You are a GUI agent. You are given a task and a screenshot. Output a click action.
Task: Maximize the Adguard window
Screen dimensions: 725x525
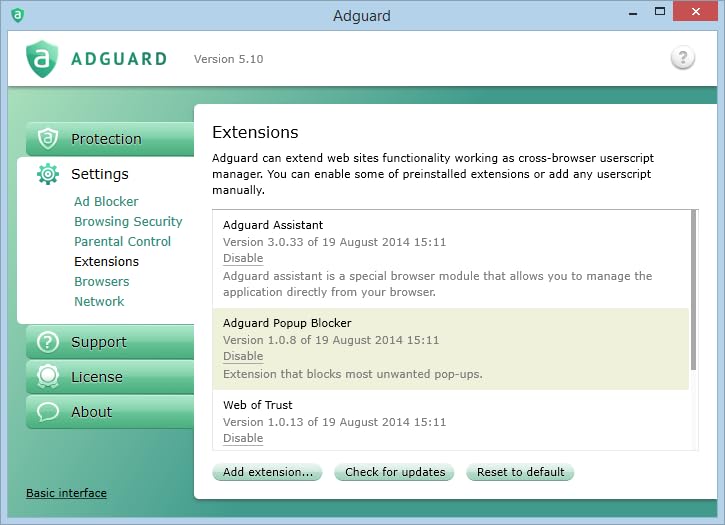[660, 12]
